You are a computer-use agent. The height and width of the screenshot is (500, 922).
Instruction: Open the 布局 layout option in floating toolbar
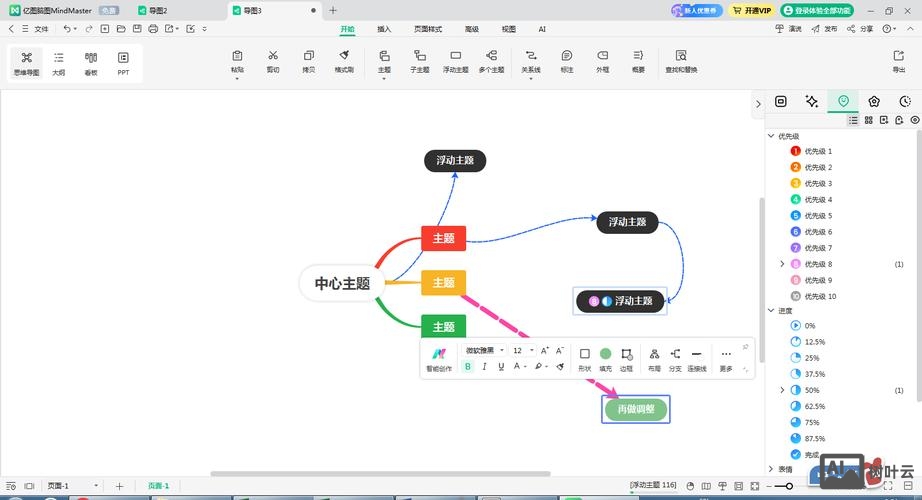pos(654,358)
